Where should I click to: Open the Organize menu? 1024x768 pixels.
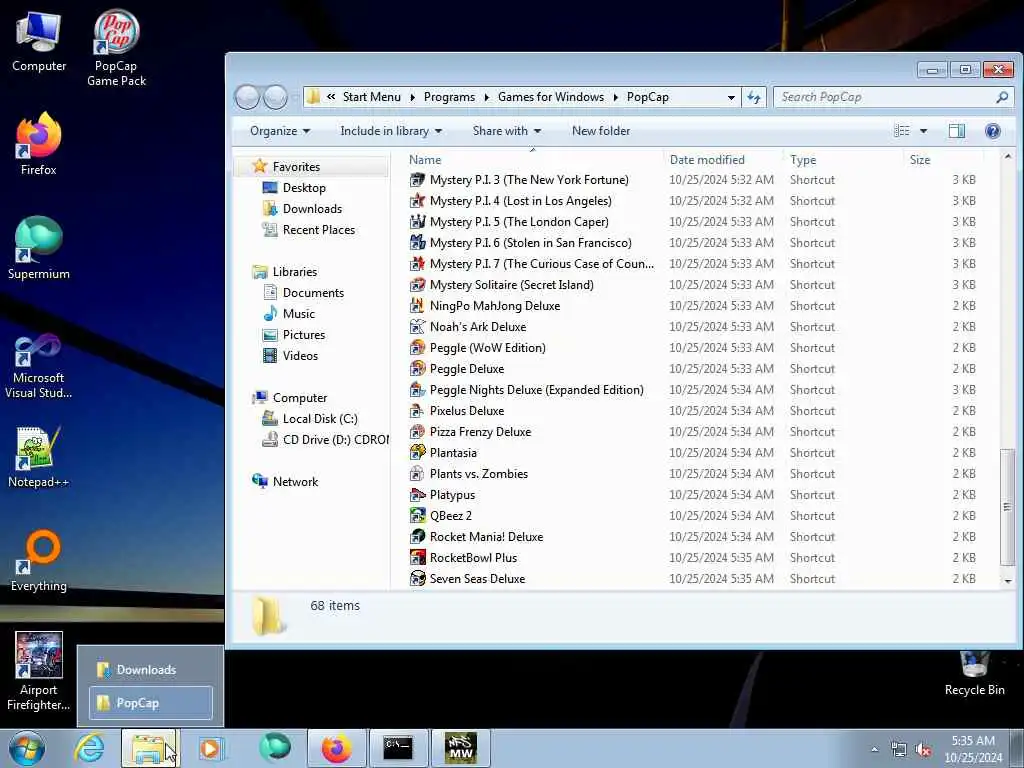(x=280, y=131)
